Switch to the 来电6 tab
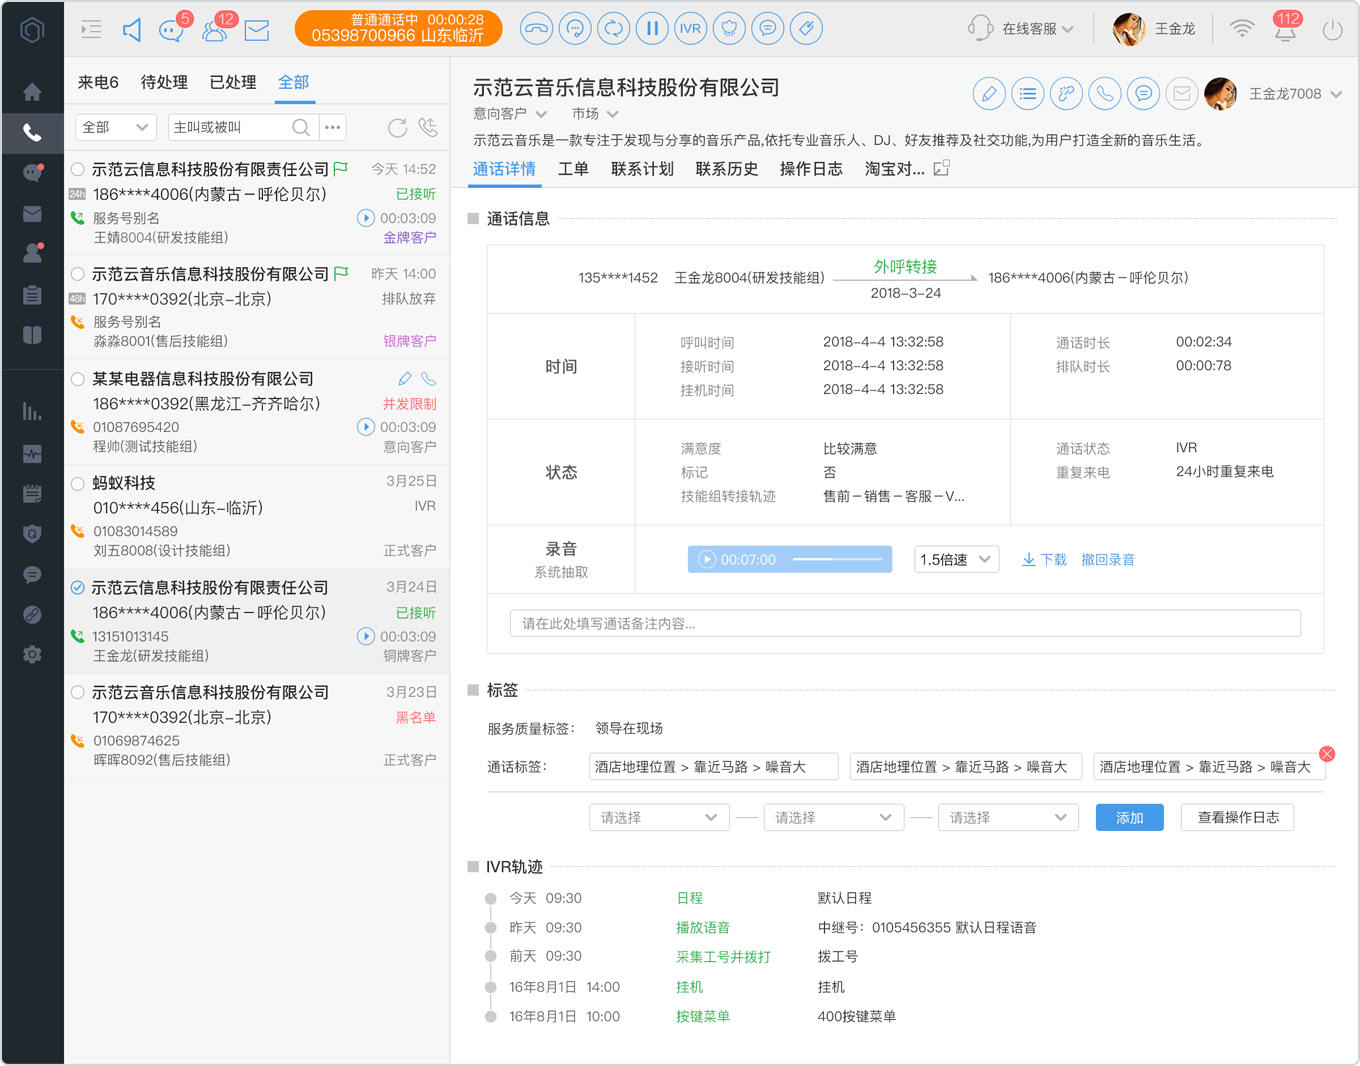1360x1066 pixels. (98, 82)
